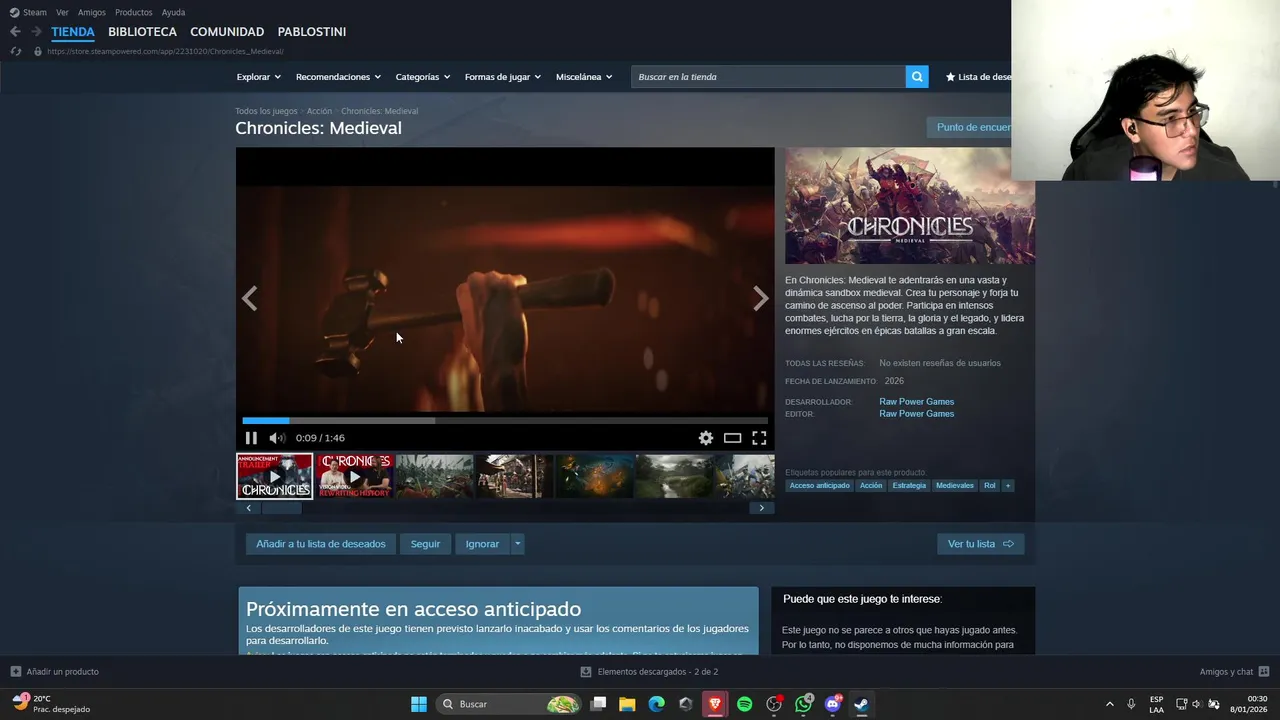Open downloads 'Elementos descargados' status

pos(649,672)
